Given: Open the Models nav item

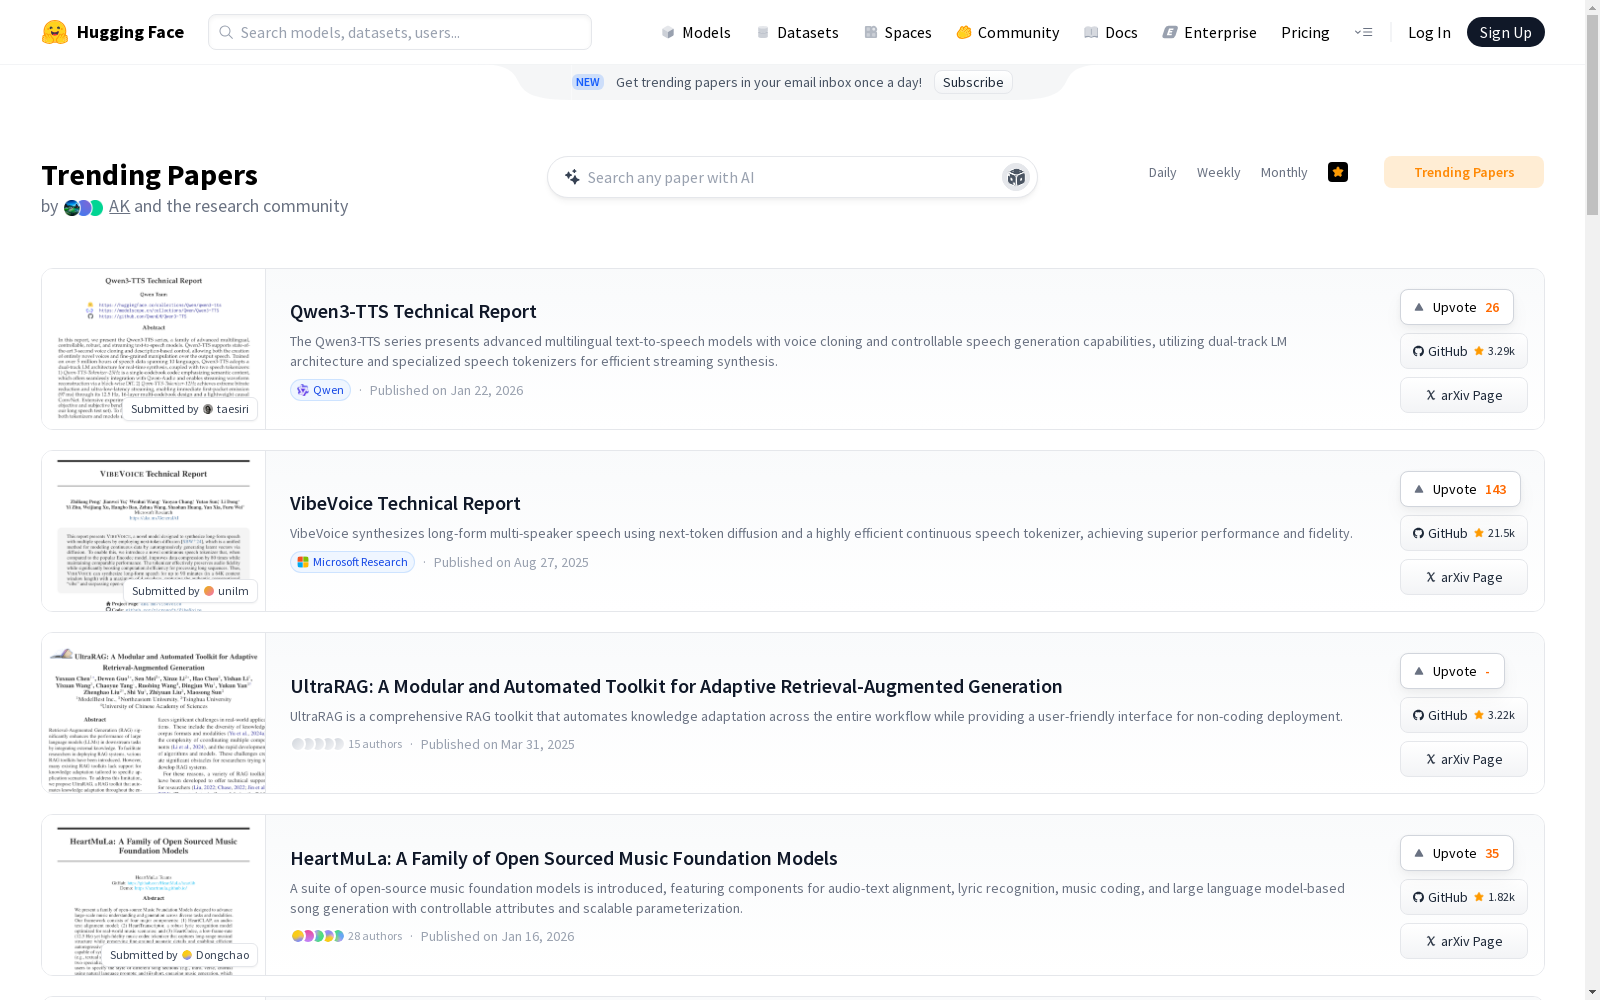Looking at the screenshot, I should (696, 32).
